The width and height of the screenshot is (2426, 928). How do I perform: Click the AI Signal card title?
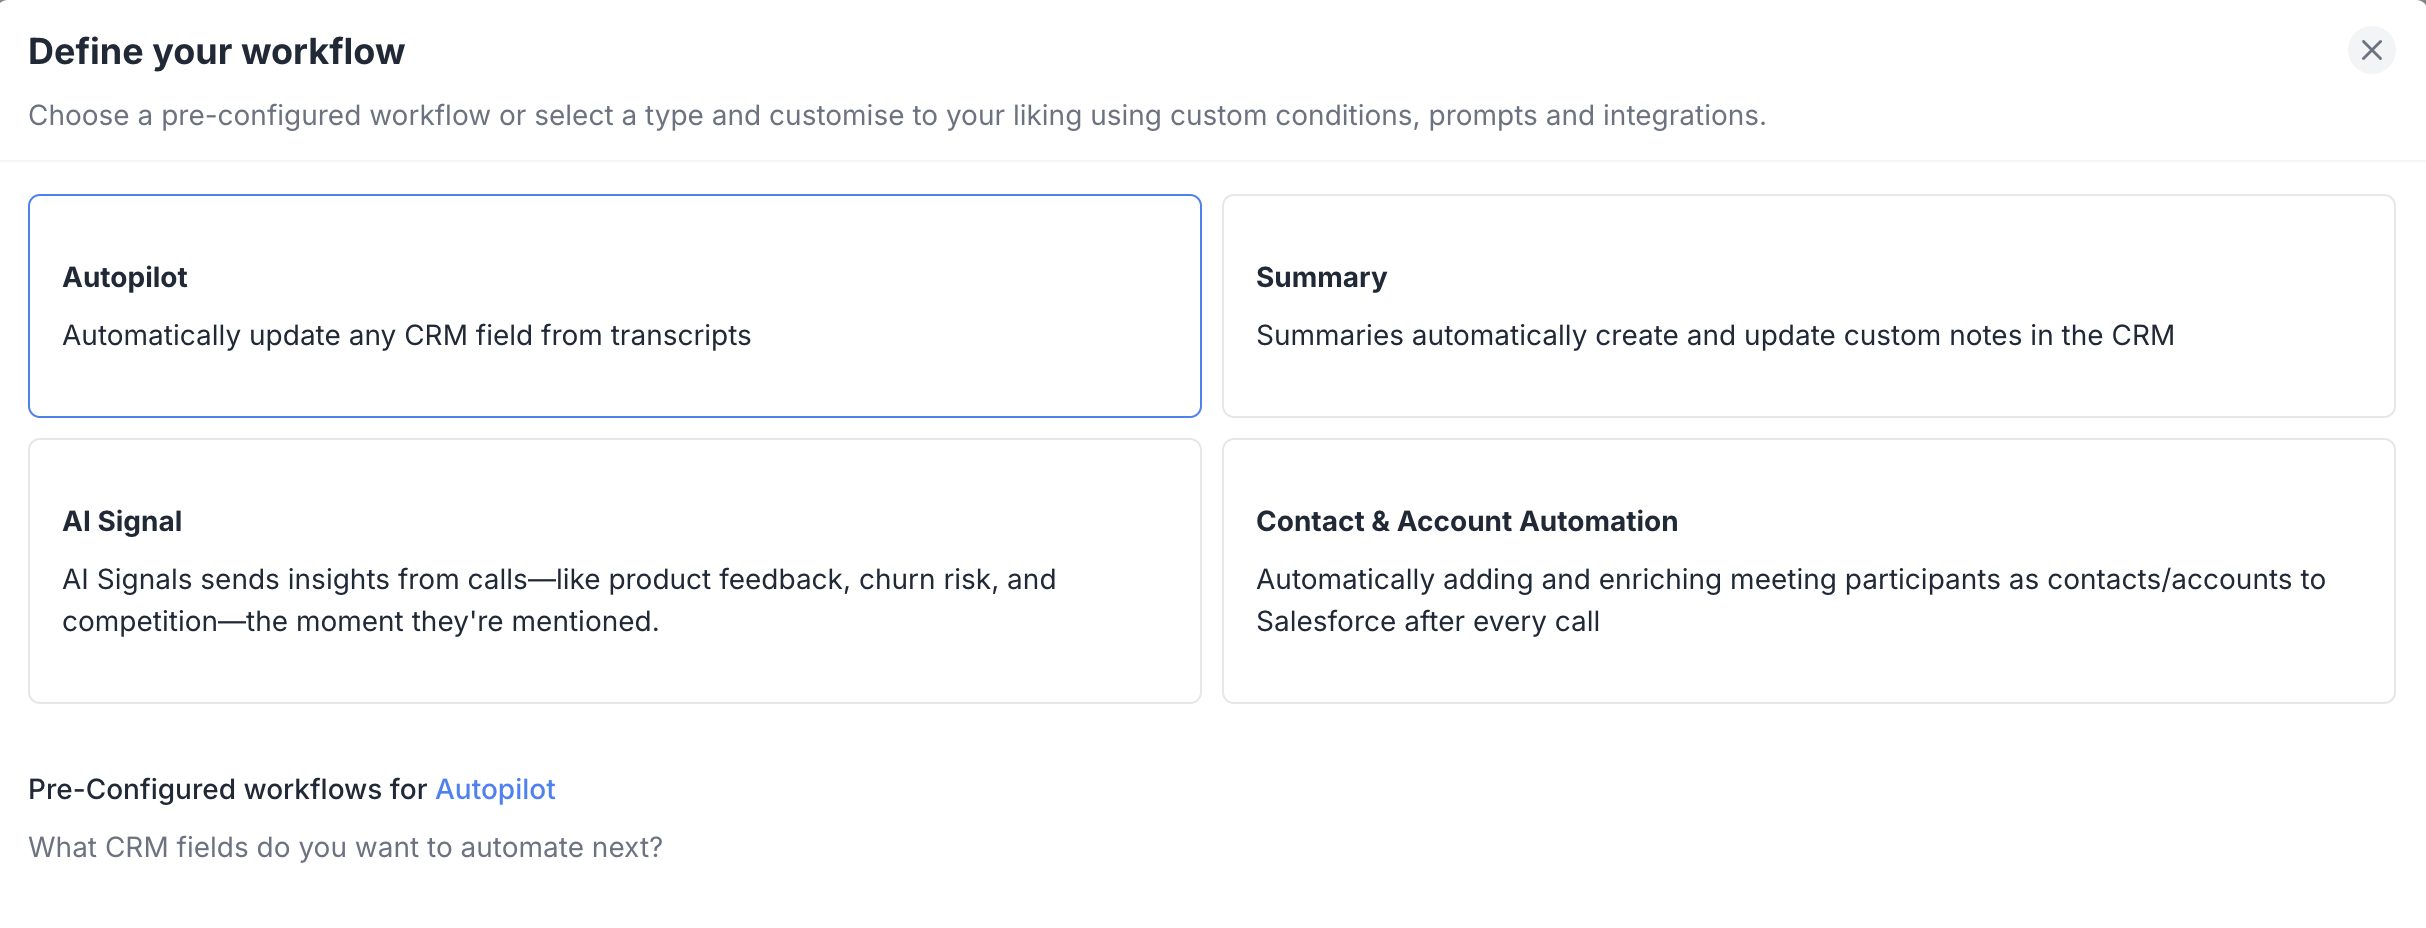click(122, 521)
